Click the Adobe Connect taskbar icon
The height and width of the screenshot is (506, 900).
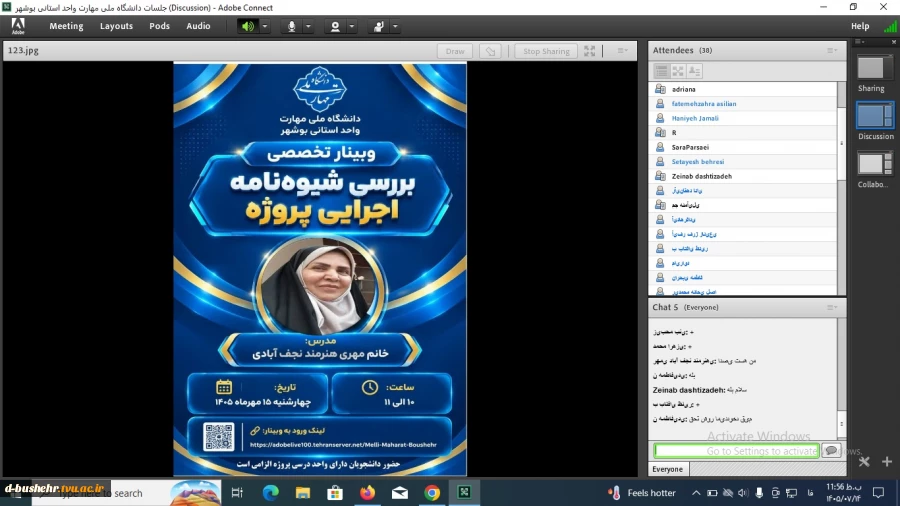coord(464,492)
